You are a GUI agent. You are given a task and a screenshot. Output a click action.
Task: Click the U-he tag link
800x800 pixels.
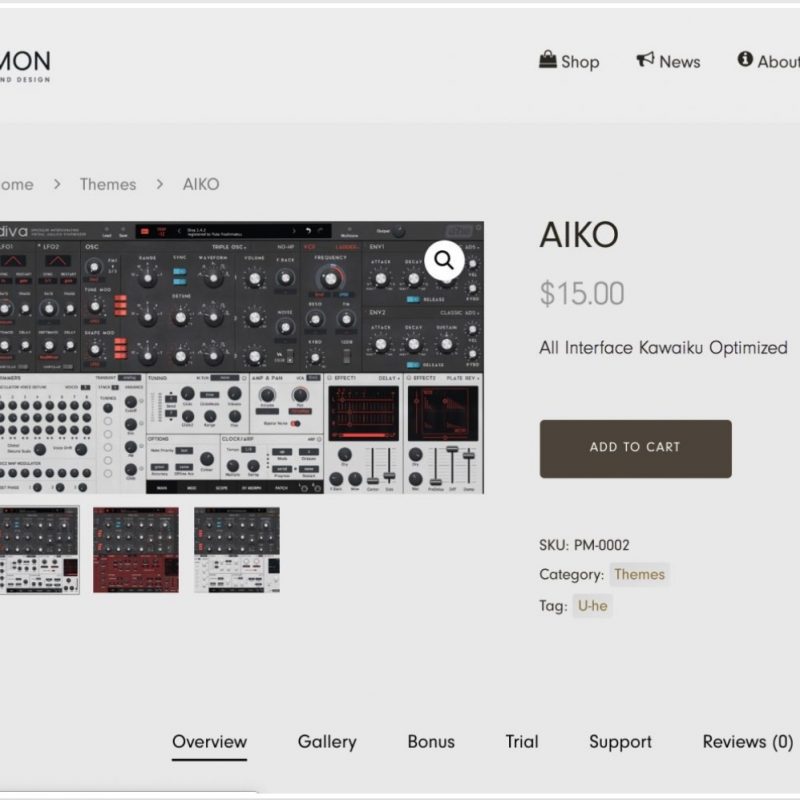pos(592,605)
